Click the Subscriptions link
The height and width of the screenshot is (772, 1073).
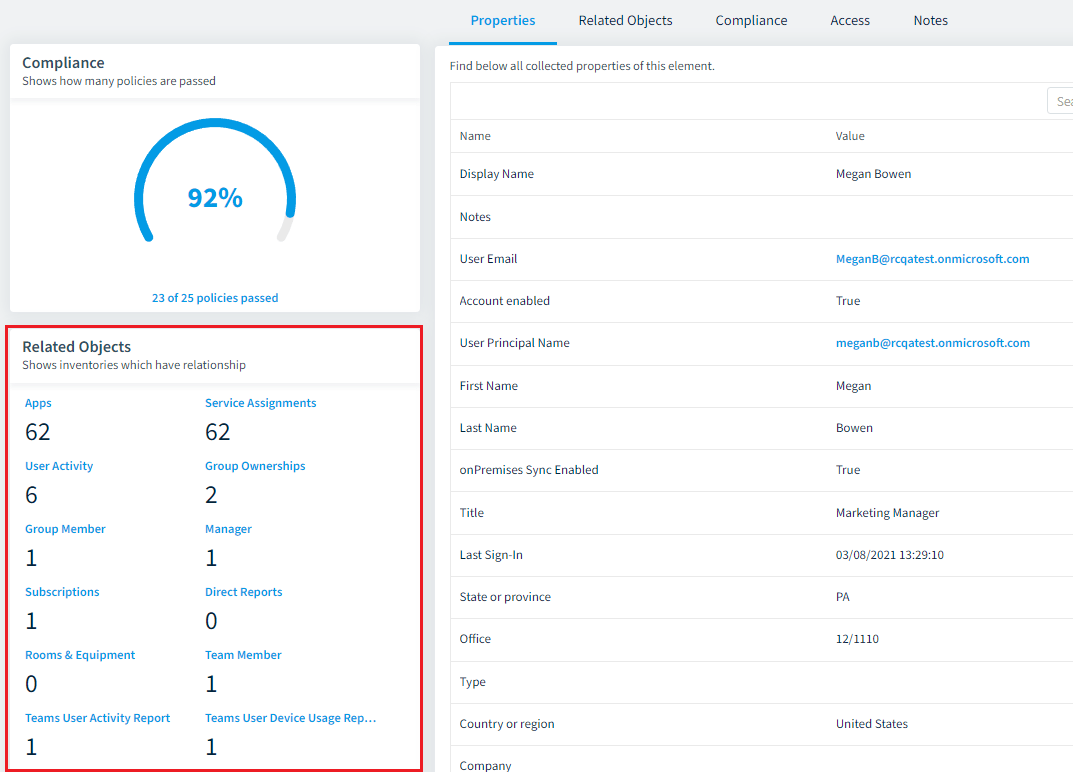tap(62, 592)
